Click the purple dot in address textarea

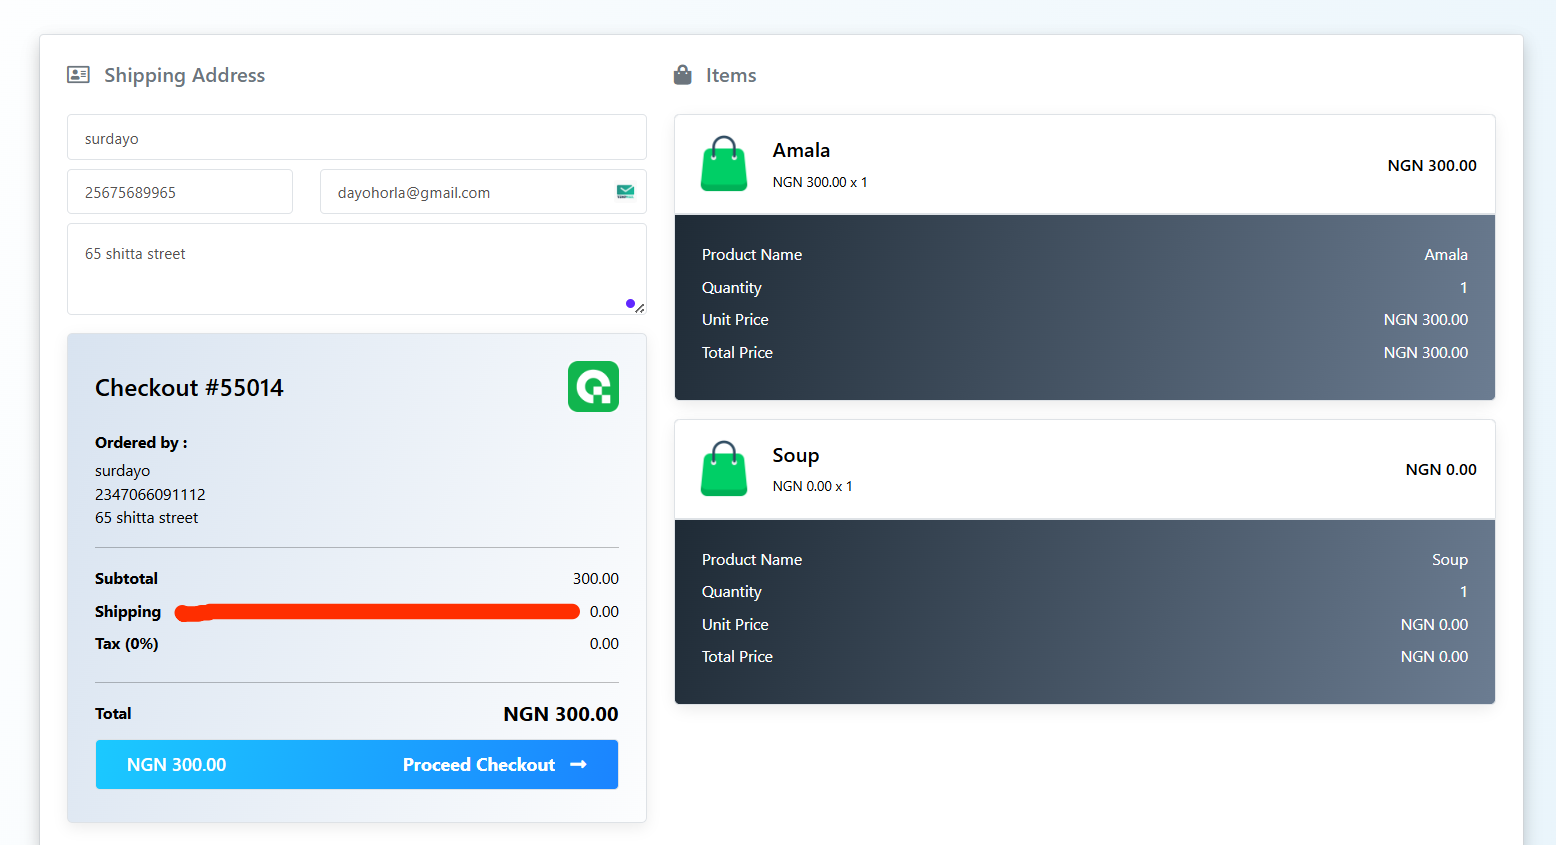630,303
